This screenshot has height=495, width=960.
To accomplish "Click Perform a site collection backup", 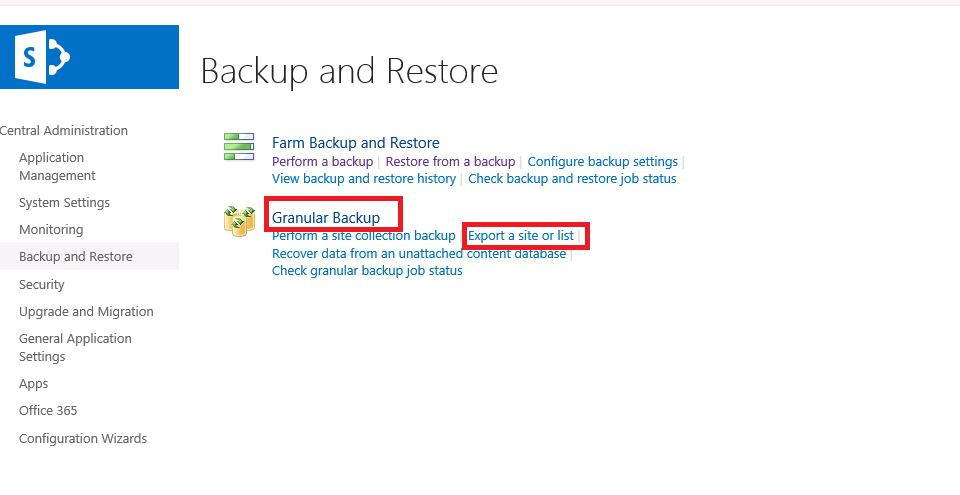I will click(x=363, y=236).
